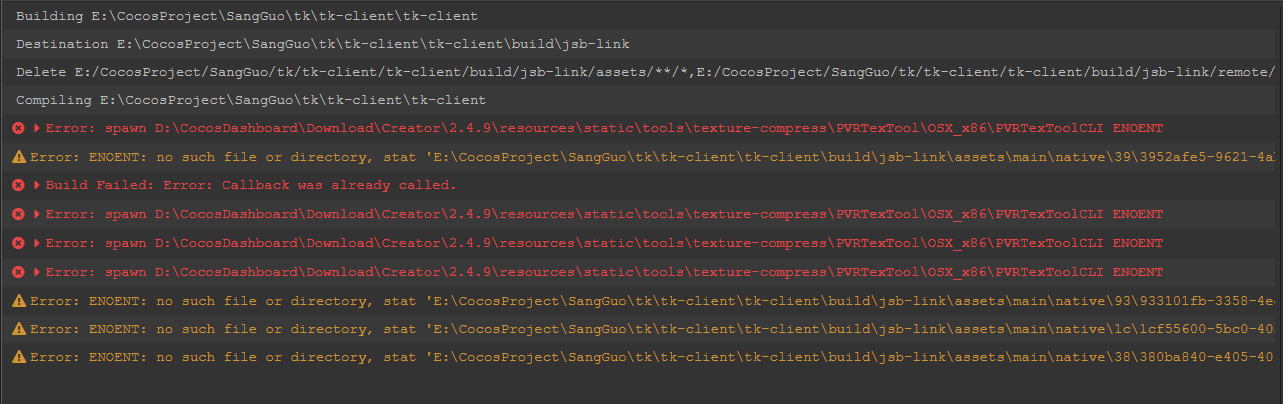1283x404 pixels.
Task: Select the Destination jsb-link log entry
Action: point(322,44)
